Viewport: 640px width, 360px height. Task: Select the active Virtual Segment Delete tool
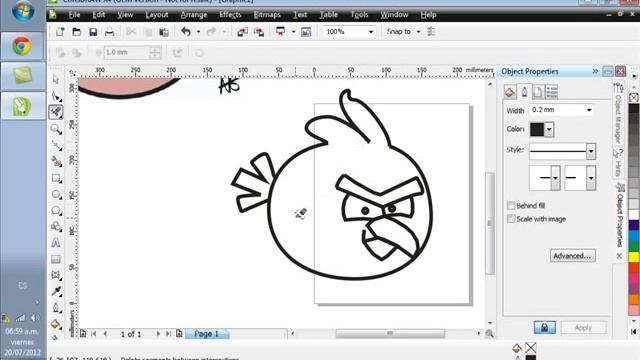(56, 112)
